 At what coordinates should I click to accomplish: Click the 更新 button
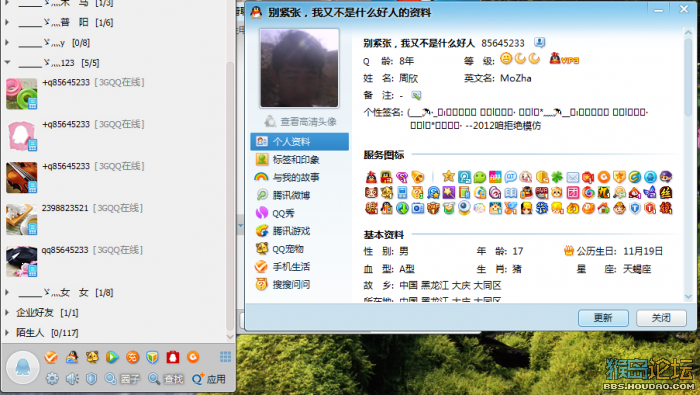tap(603, 318)
